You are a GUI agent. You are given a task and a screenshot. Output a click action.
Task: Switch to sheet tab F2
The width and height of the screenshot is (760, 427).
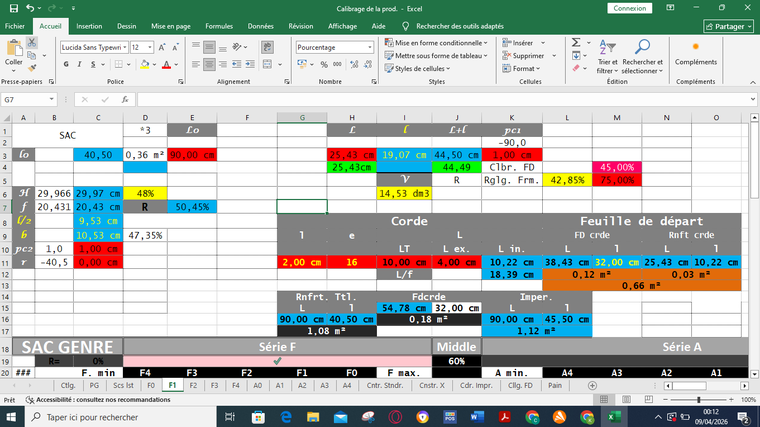tap(193, 385)
